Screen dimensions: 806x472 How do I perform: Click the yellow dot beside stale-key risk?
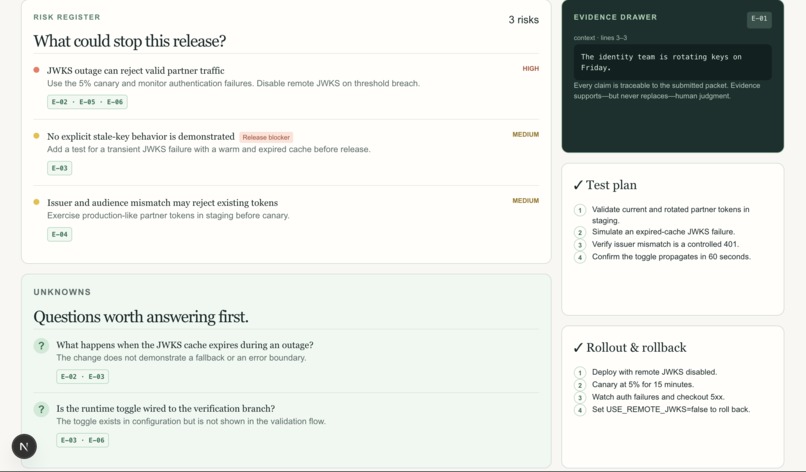(x=36, y=136)
